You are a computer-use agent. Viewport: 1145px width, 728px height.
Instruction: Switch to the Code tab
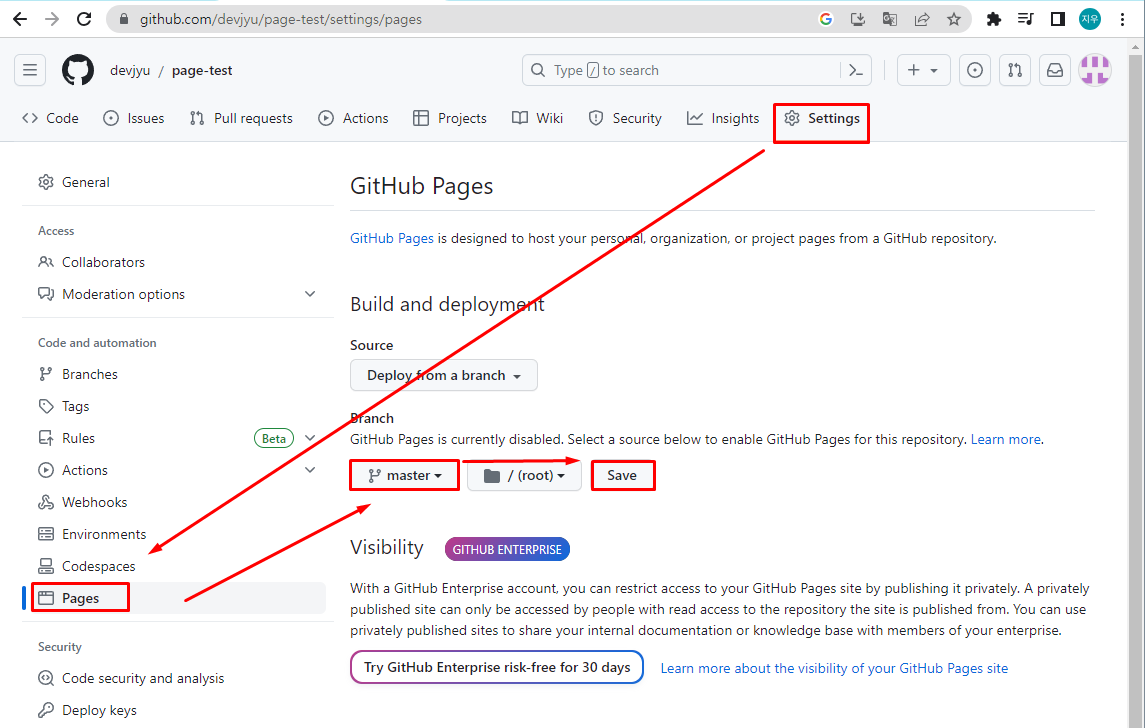click(50, 118)
